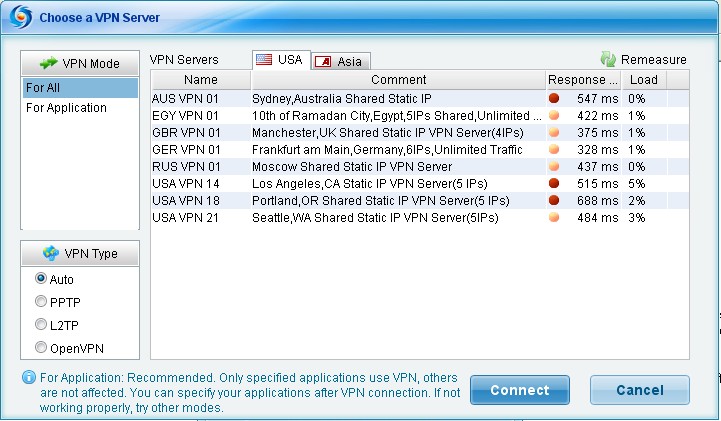Click the 422 ms response time value
Viewport: 721px width, 421px height.
[x=597, y=115]
